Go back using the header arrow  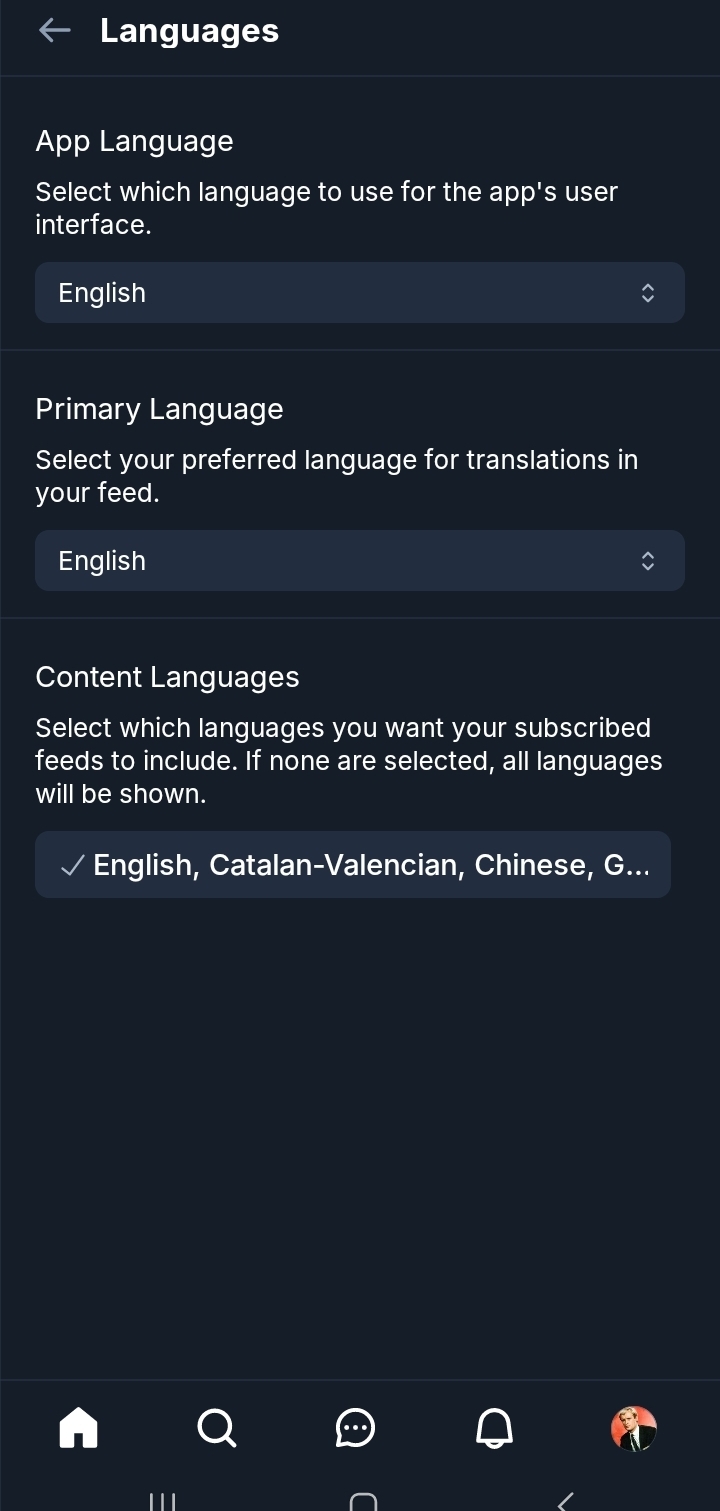54,31
